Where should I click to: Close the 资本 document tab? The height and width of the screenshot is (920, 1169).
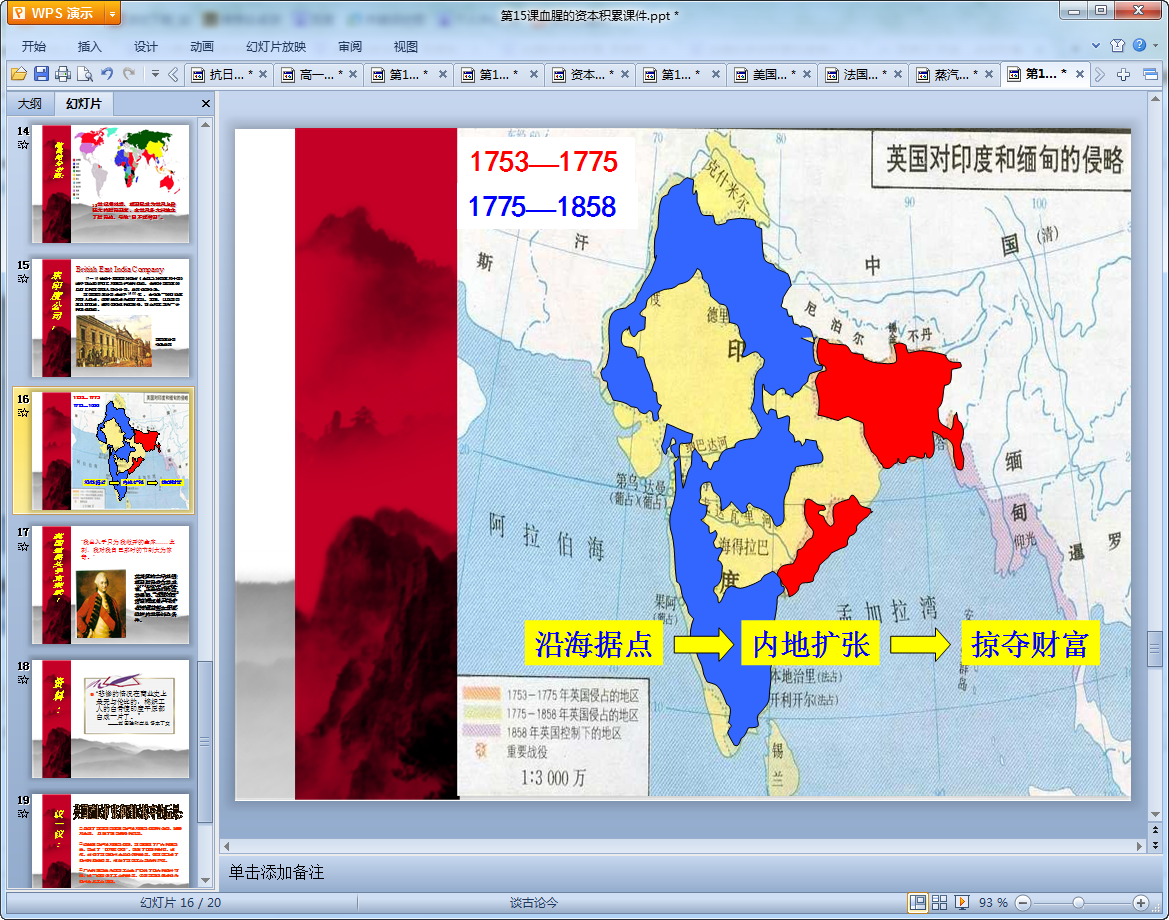click(x=625, y=74)
